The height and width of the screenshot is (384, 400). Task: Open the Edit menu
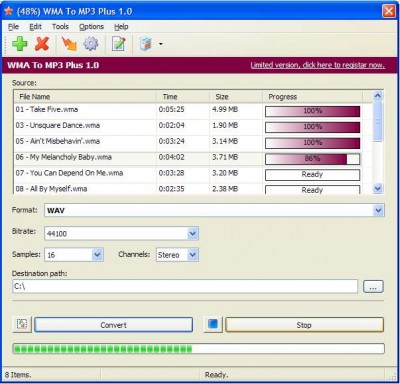35,27
